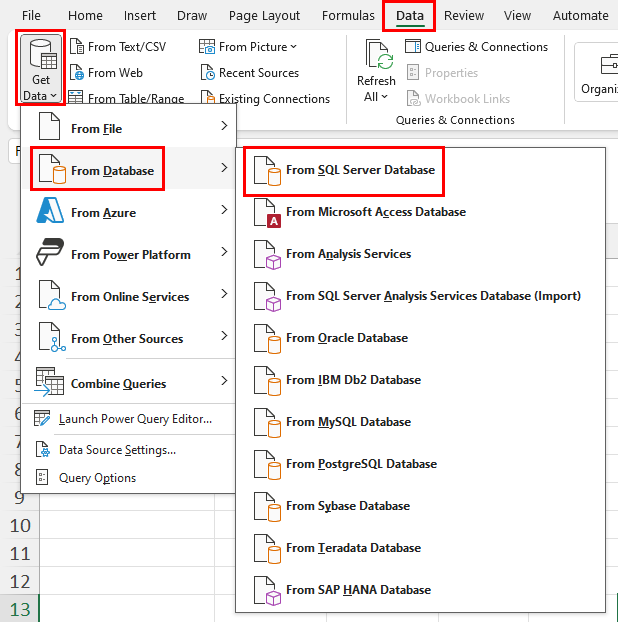Click the From Azure logo icon
The width and height of the screenshot is (618, 622).
tap(50, 210)
